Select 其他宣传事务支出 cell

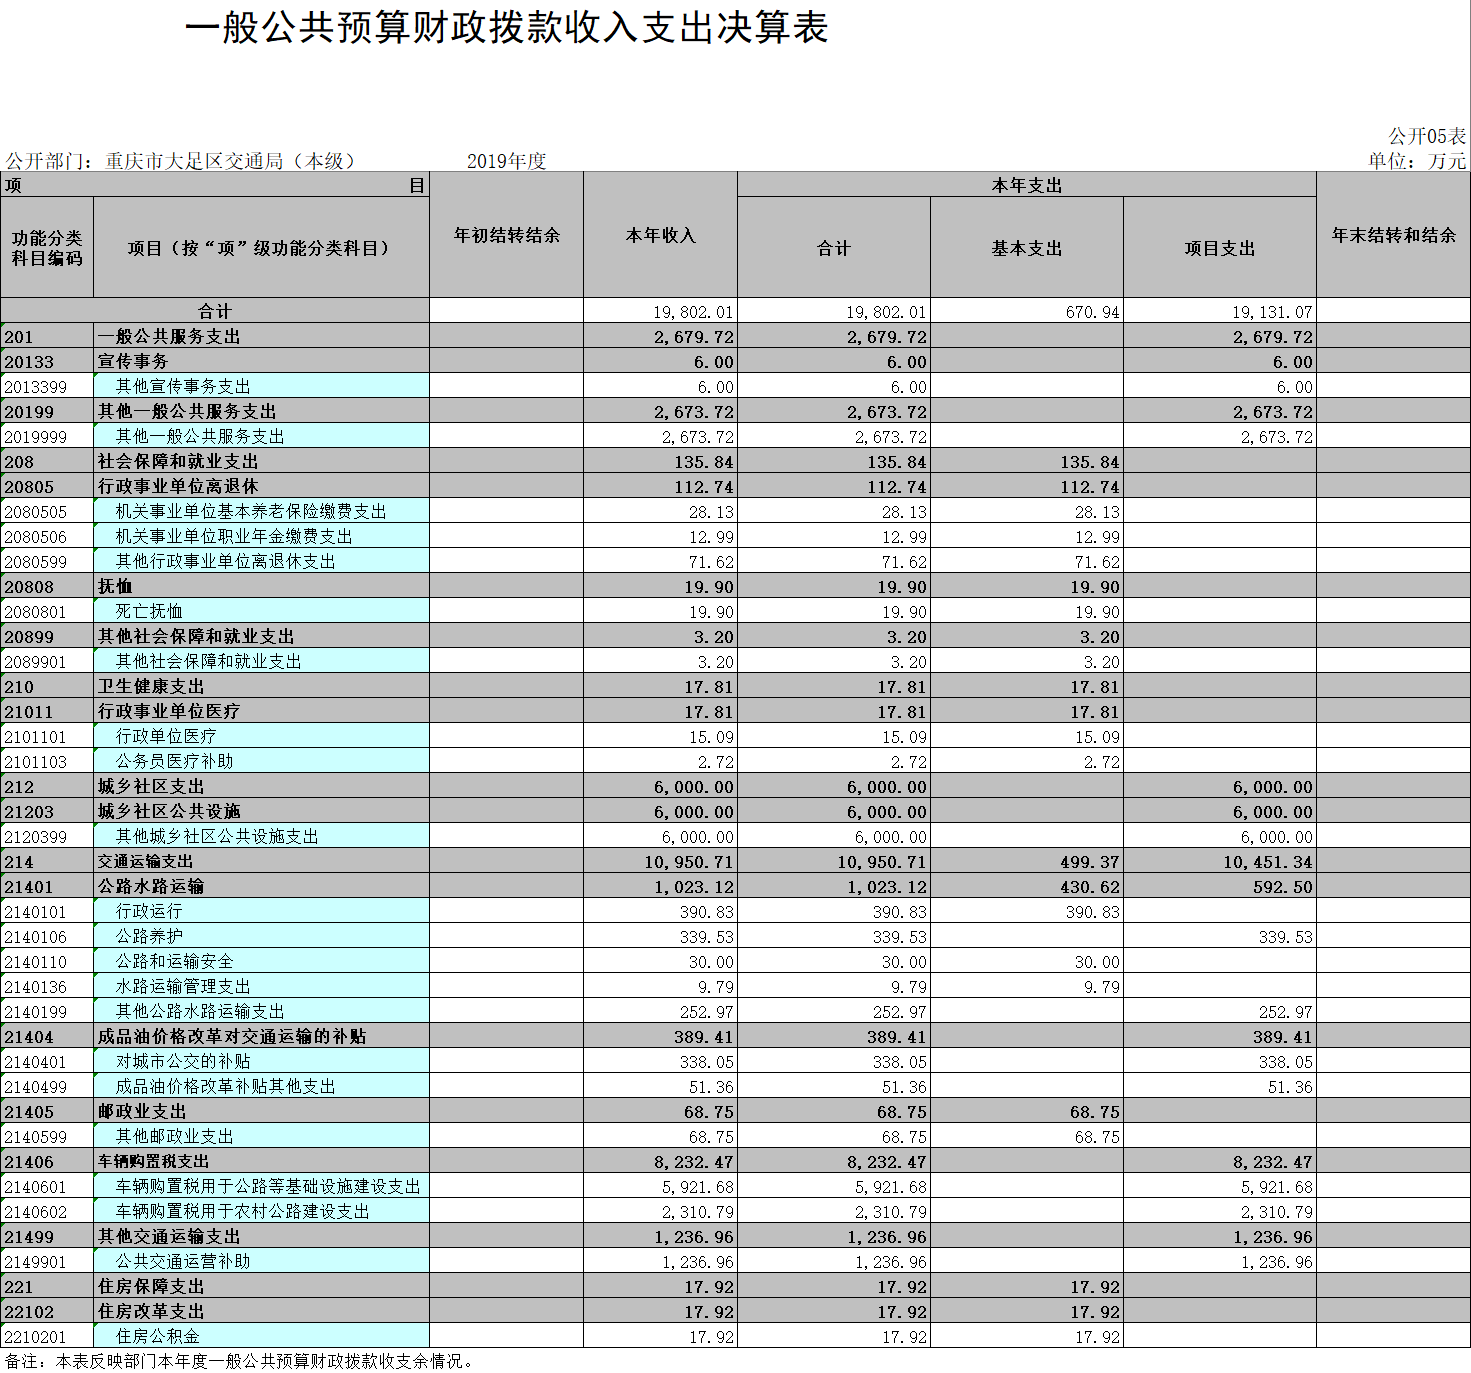click(x=262, y=386)
